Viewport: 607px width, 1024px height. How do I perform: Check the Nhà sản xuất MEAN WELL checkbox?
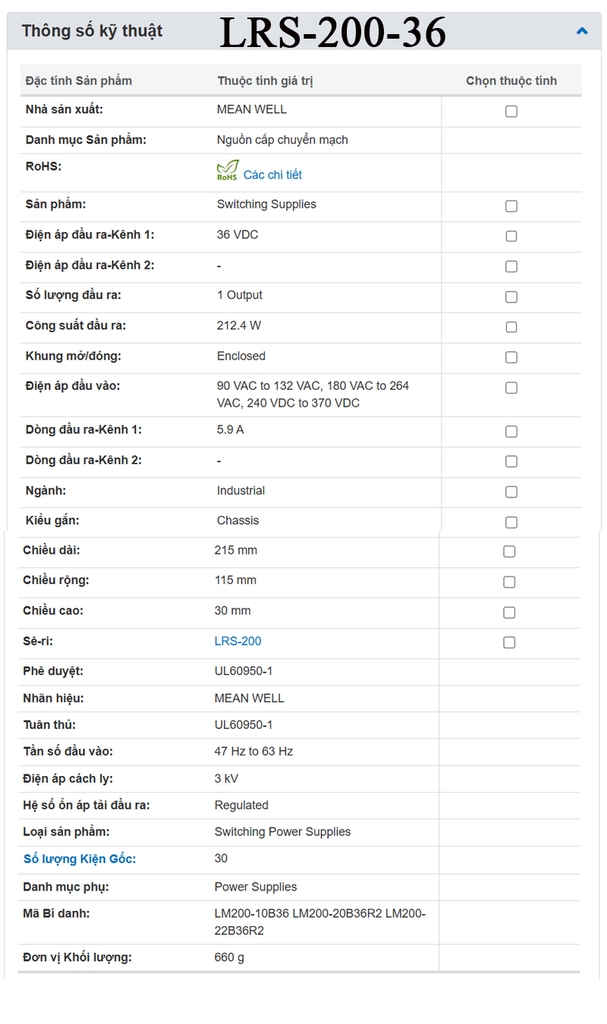[x=511, y=111]
